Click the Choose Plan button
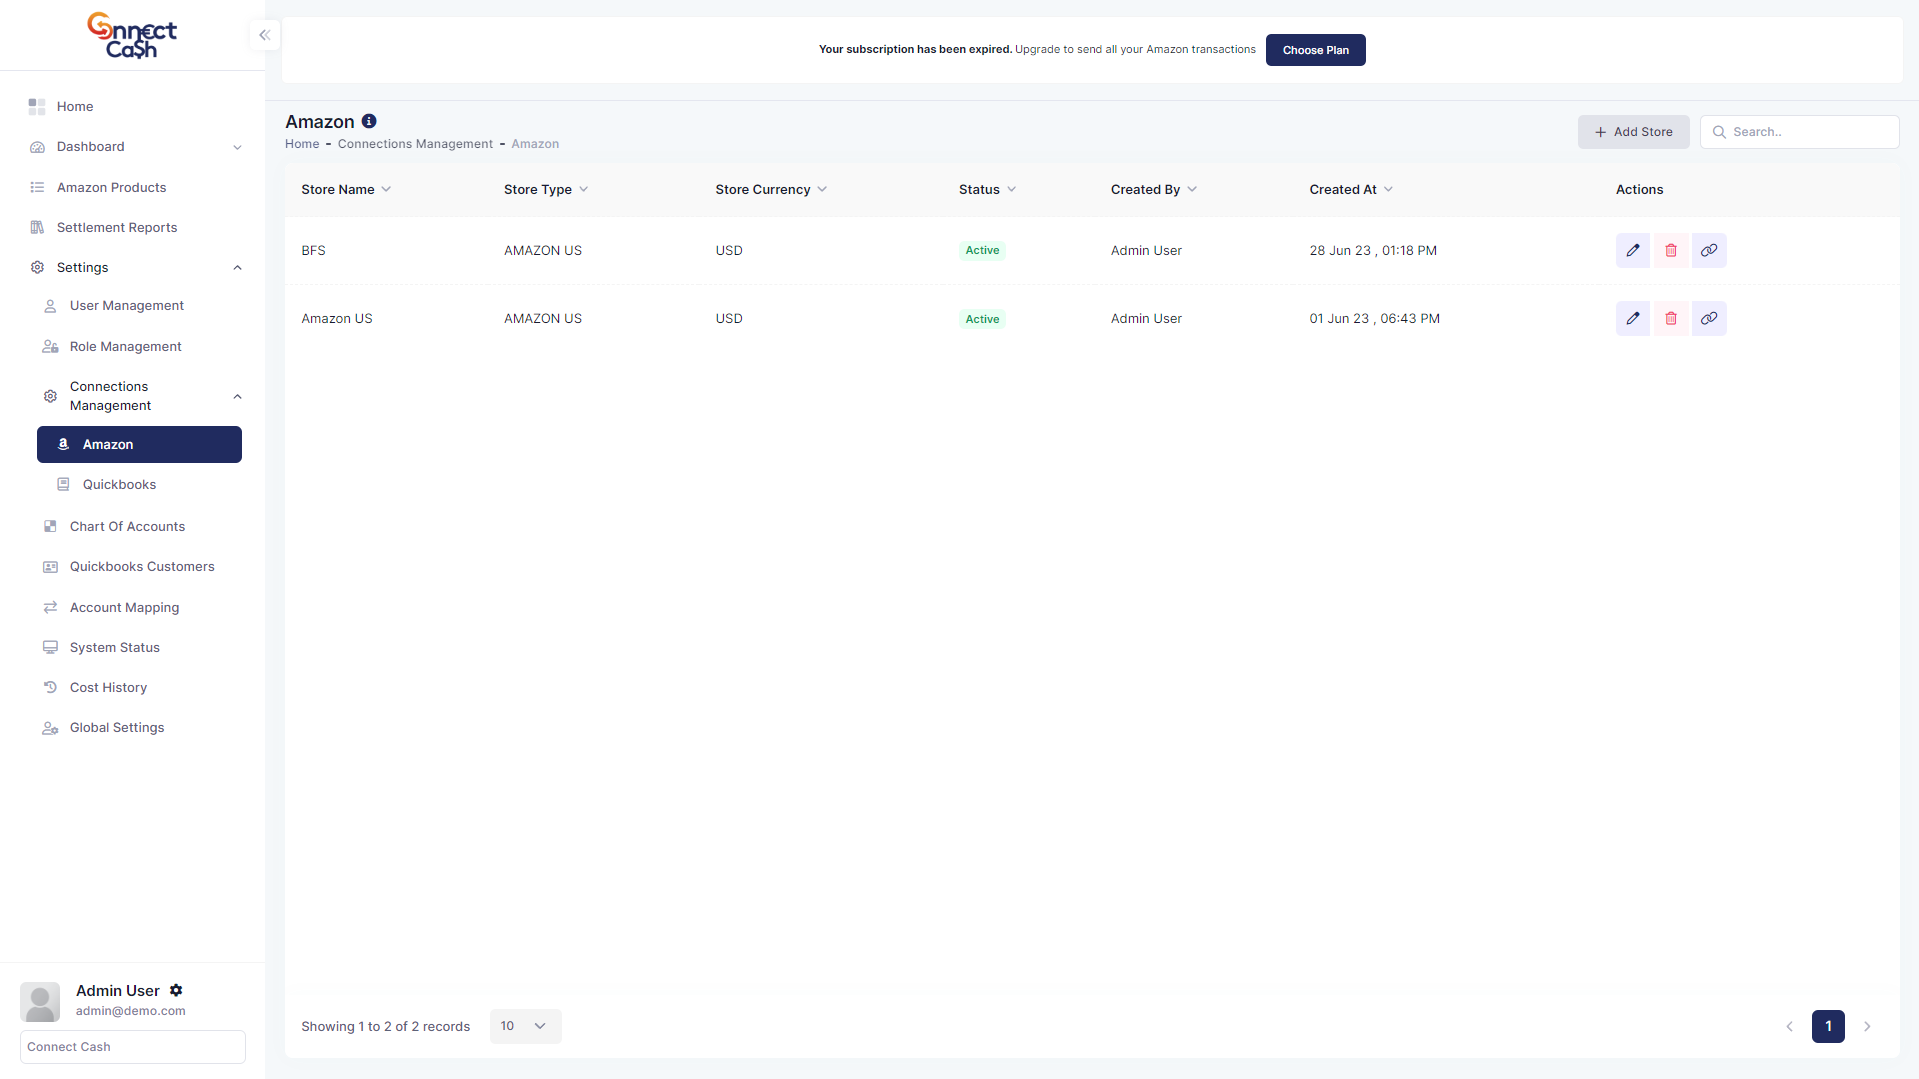The width and height of the screenshot is (1919, 1079). [x=1315, y=50]
